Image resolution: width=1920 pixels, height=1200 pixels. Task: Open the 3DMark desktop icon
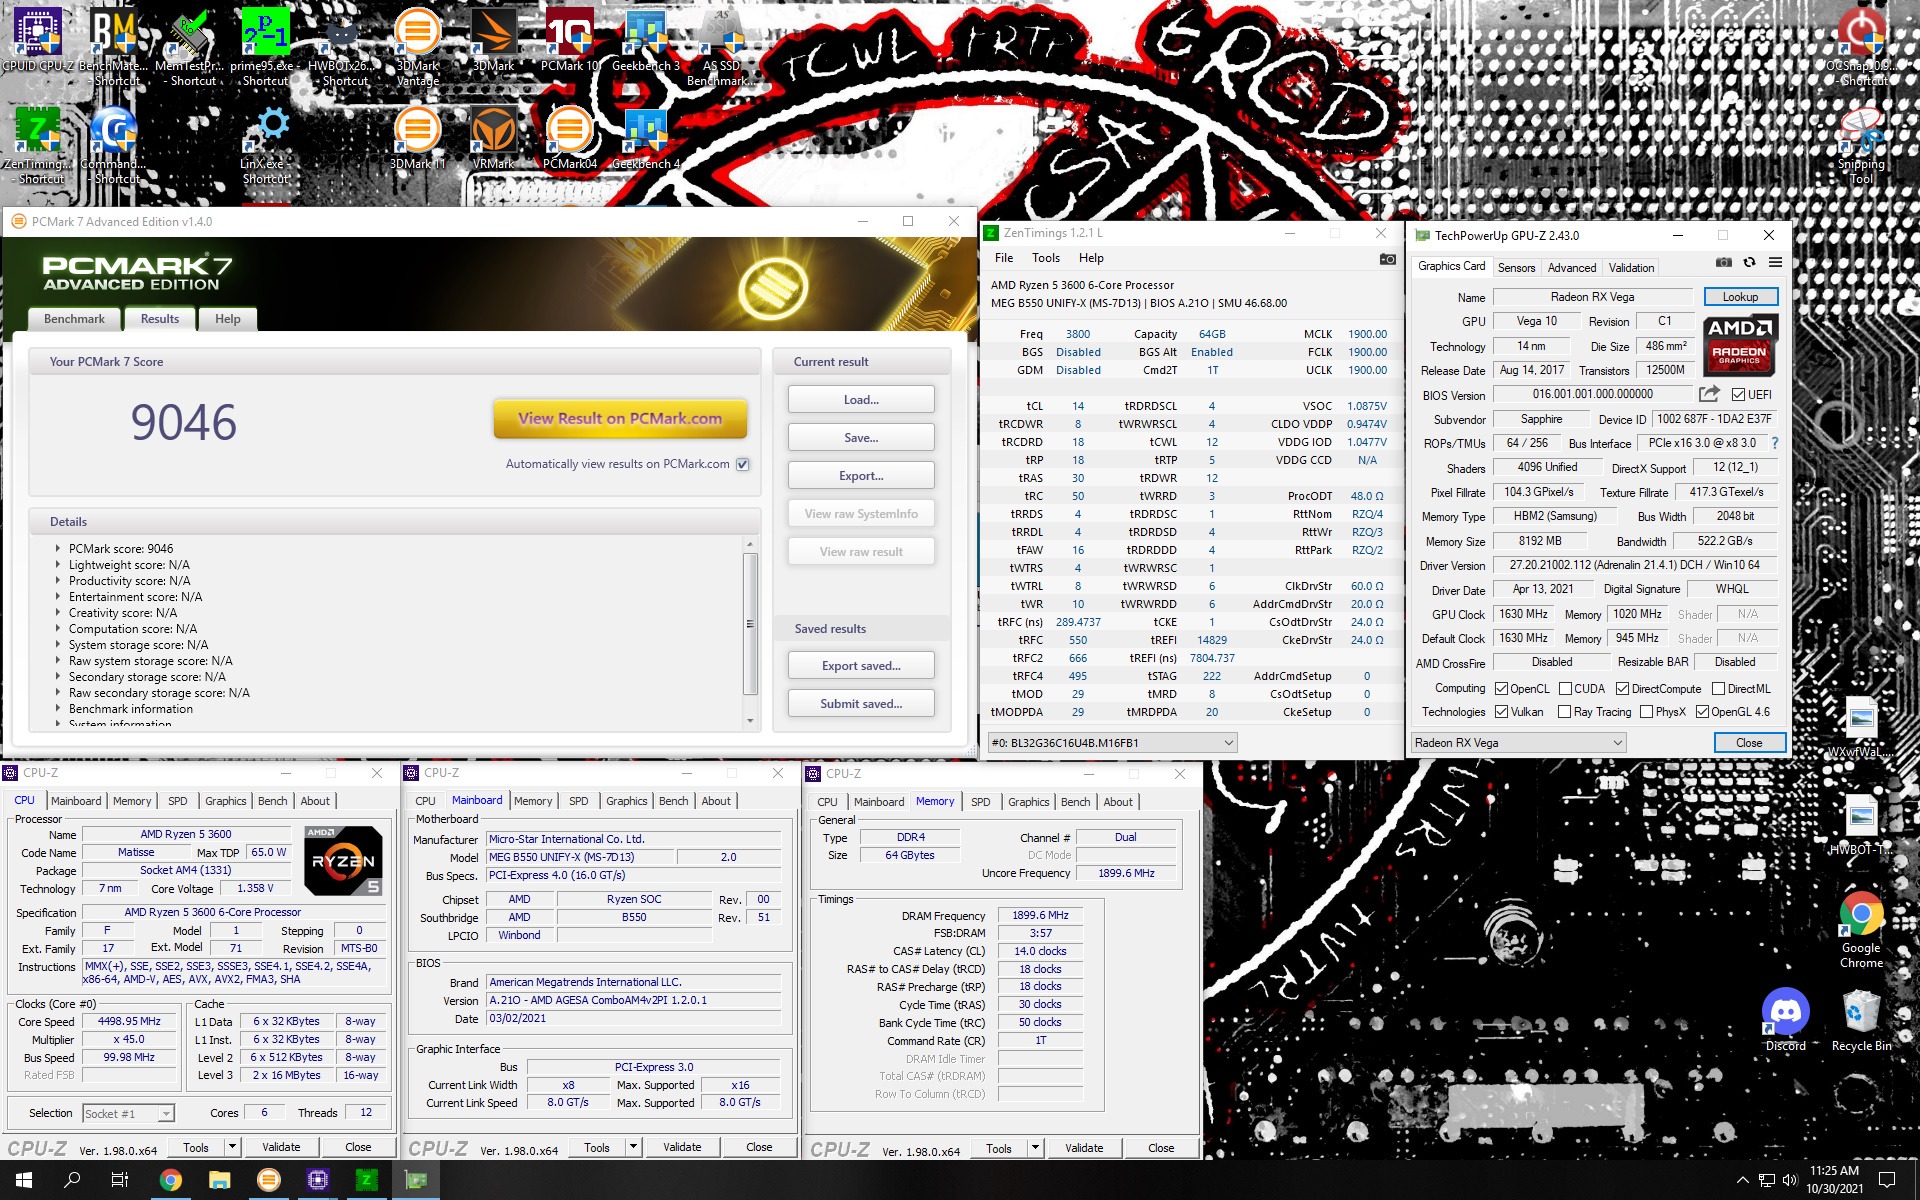(494, 40)
